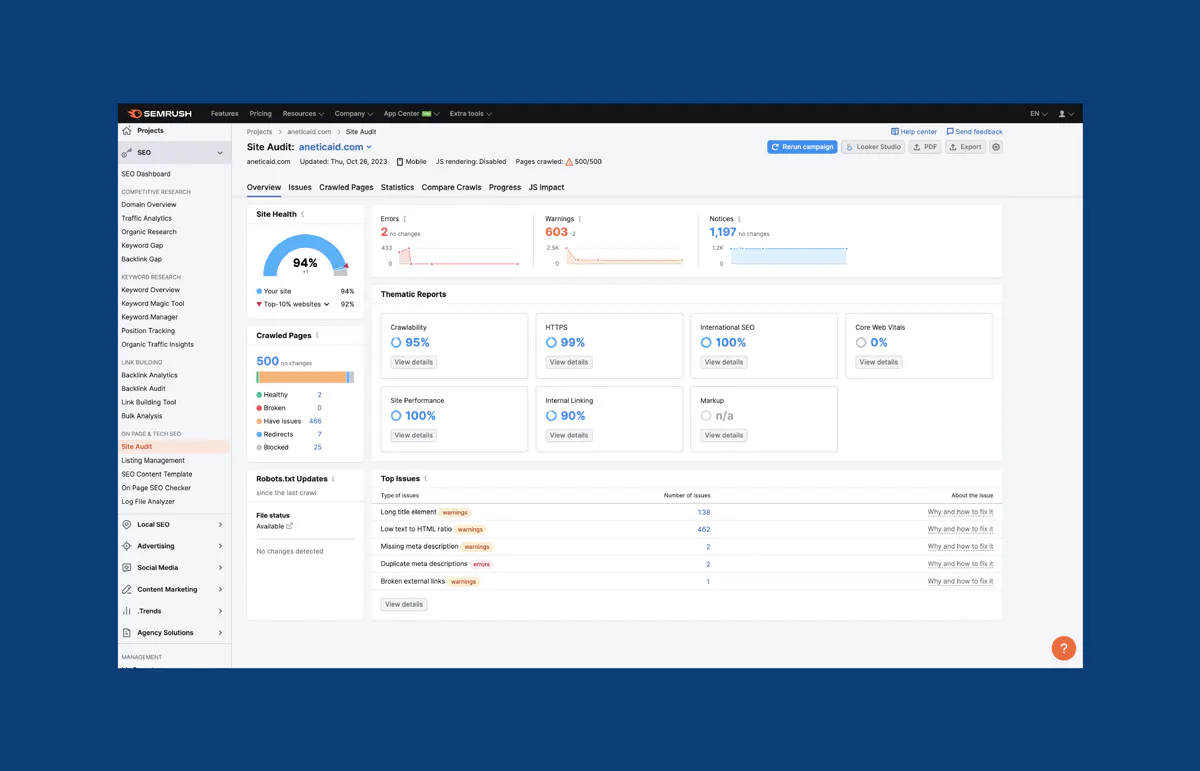The height and width of the screenshot is (771, 1200).
Task: Toggle the Broken legend in Crawled Pages
Action: coord(273,408)
